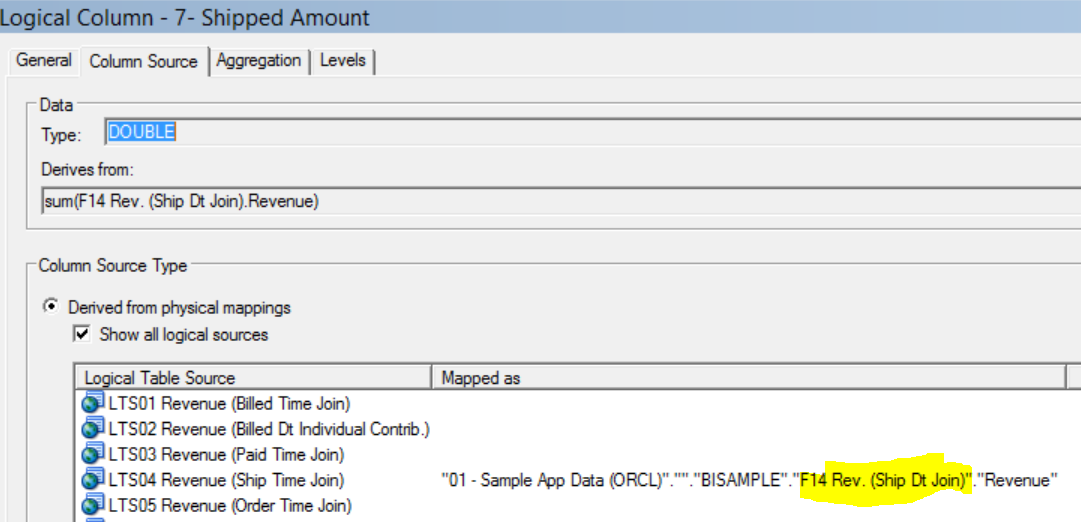Uncheck Show all logical sources checkbox
This screenshot has height=522, width=1081.
(x=82, y=335)
